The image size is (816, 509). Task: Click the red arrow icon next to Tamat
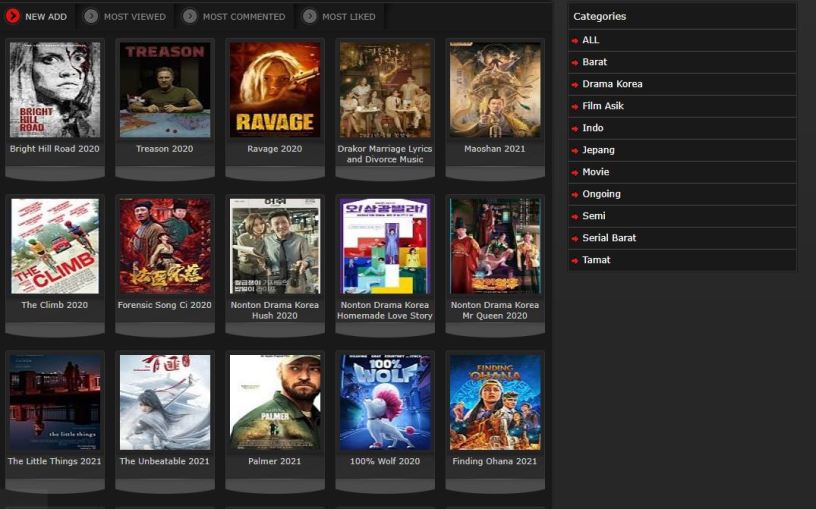pyautogui.click(x=575, y=260)
